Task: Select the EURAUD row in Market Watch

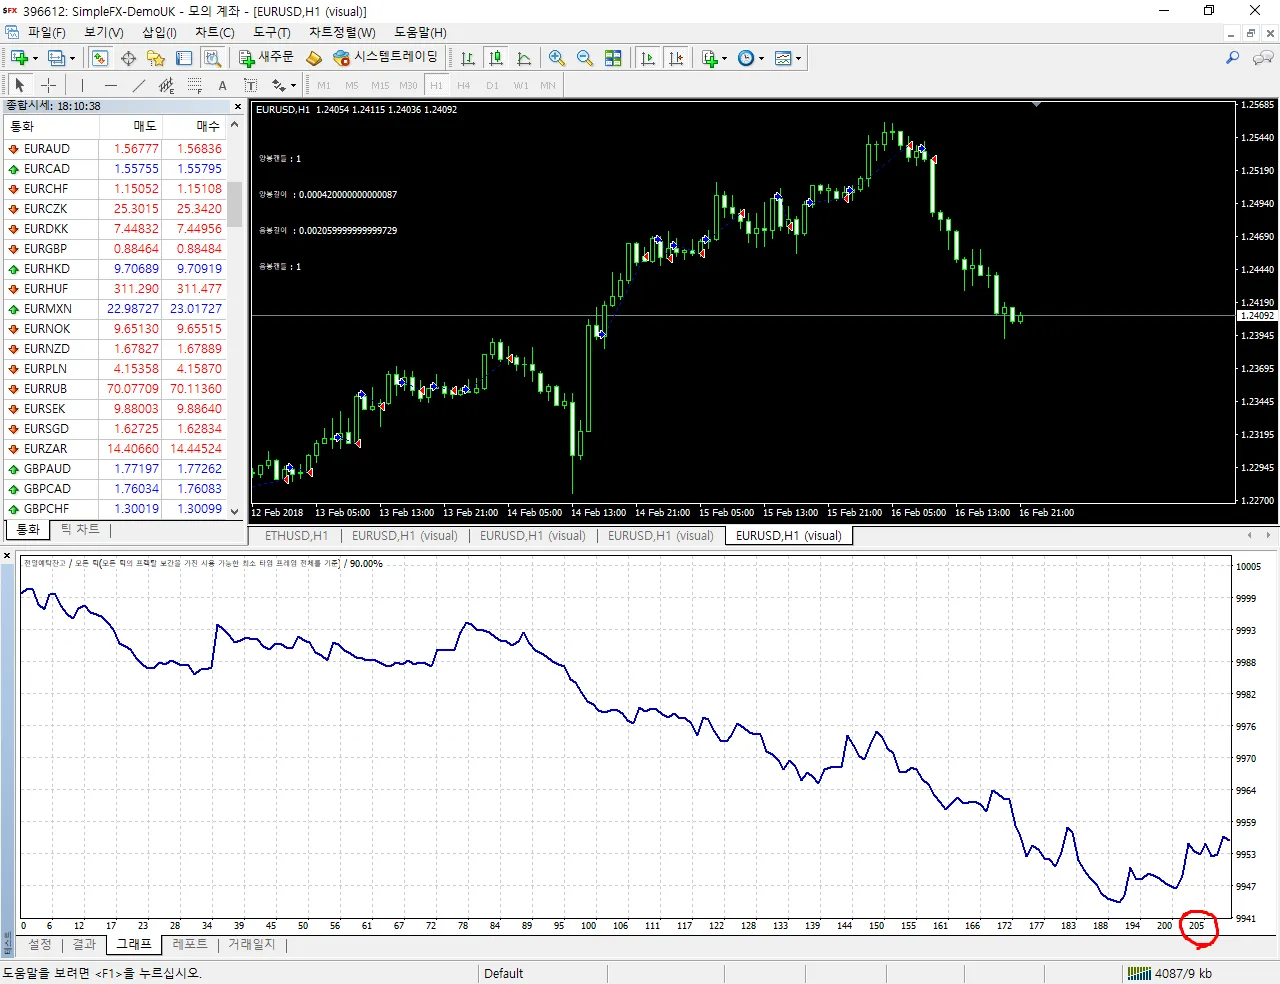Action: click(x=115, y=149)
